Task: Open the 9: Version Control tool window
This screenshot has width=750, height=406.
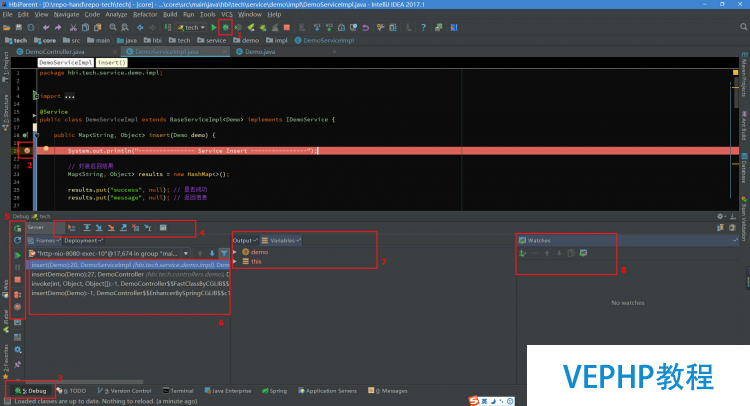Action: pyautogui.click(x=124, y=391)
